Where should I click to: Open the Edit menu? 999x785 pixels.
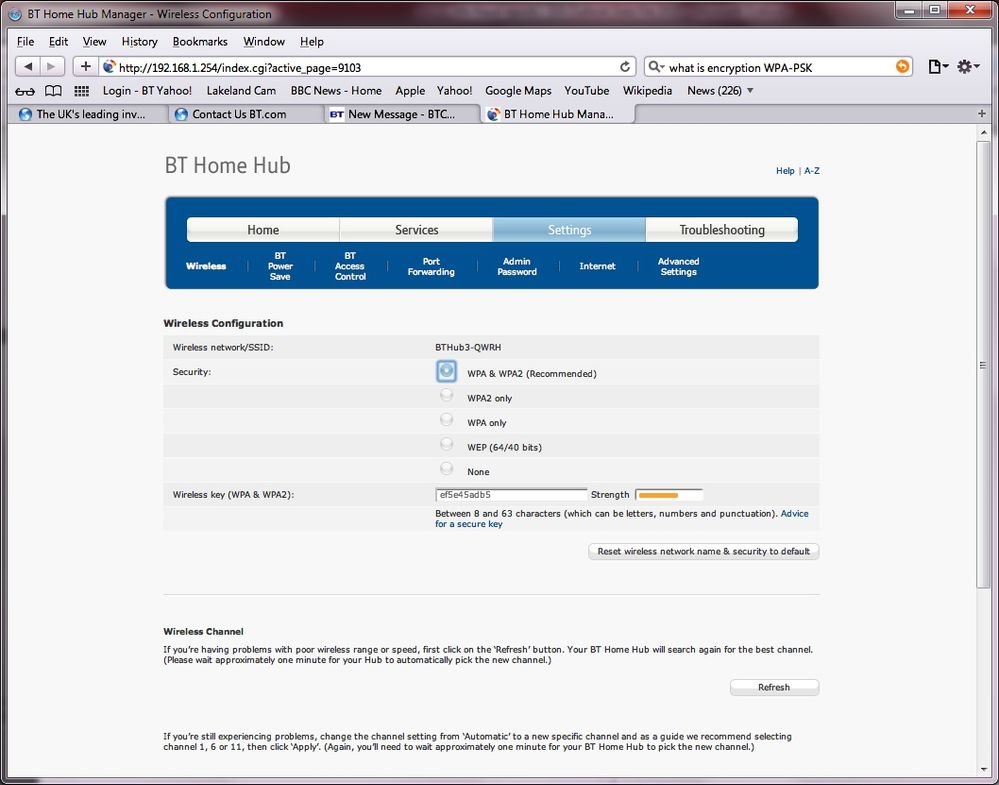point(58,41)
